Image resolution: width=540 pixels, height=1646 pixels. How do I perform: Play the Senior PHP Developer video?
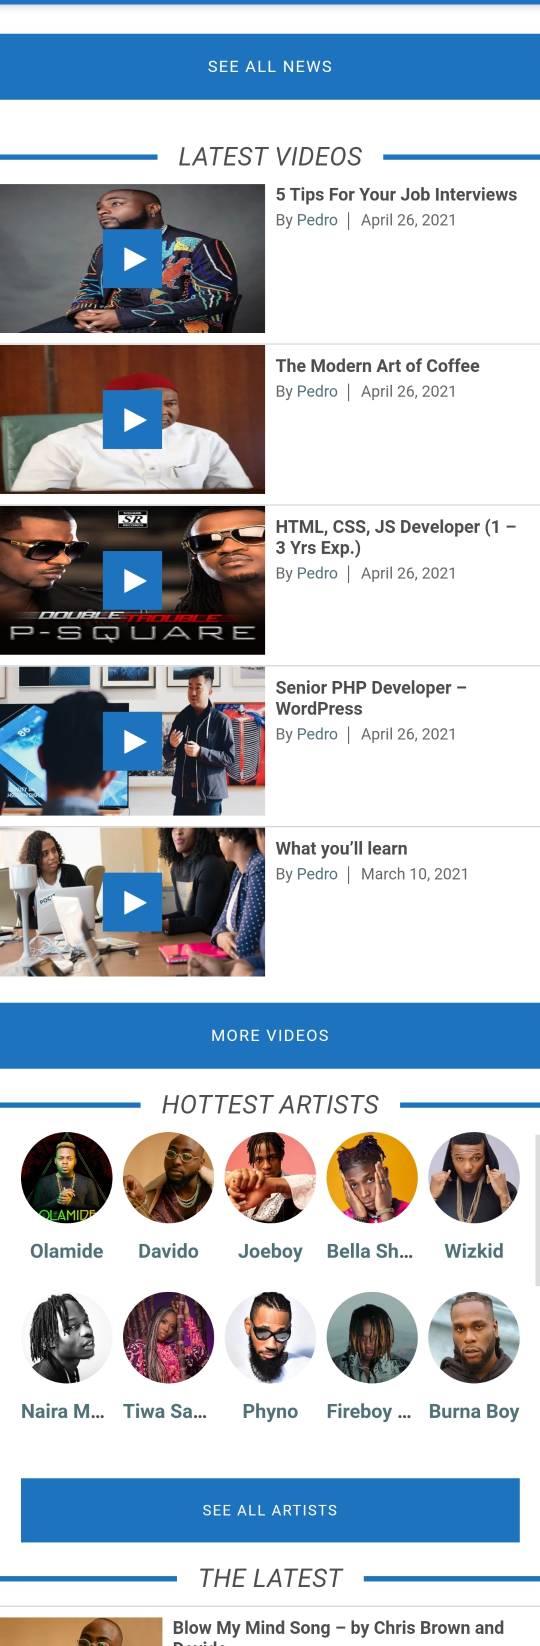(x=132, y=741)
